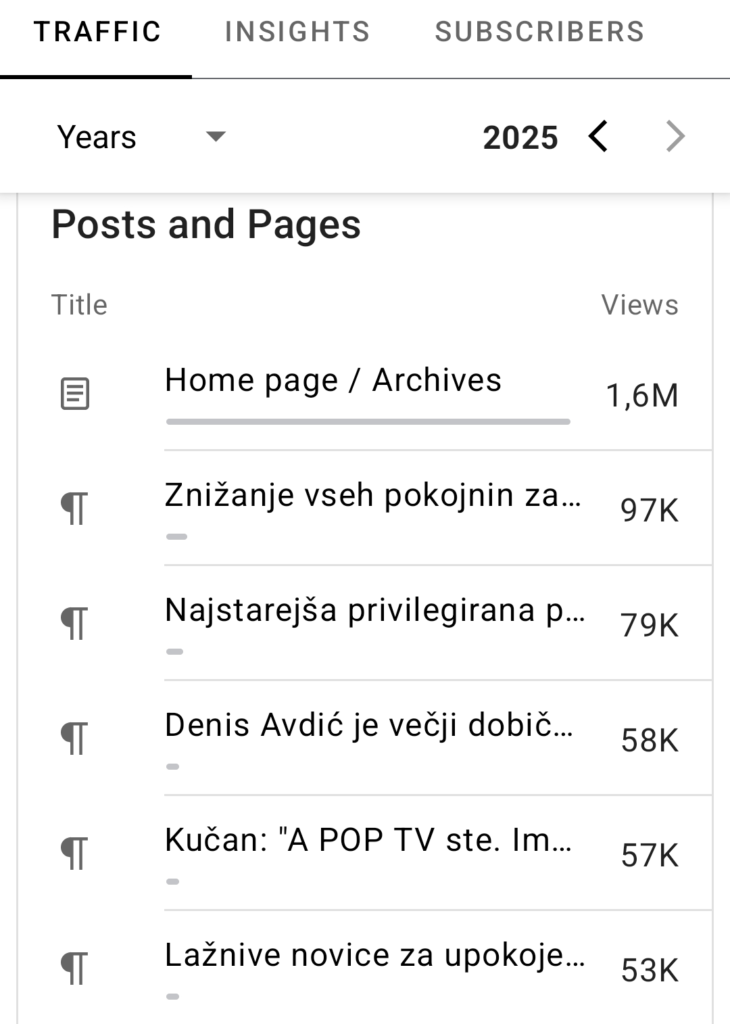This screenshot has width=730, height=1024.
Task: Click the Home page views progress bar
Action: [x=368, y=422]
